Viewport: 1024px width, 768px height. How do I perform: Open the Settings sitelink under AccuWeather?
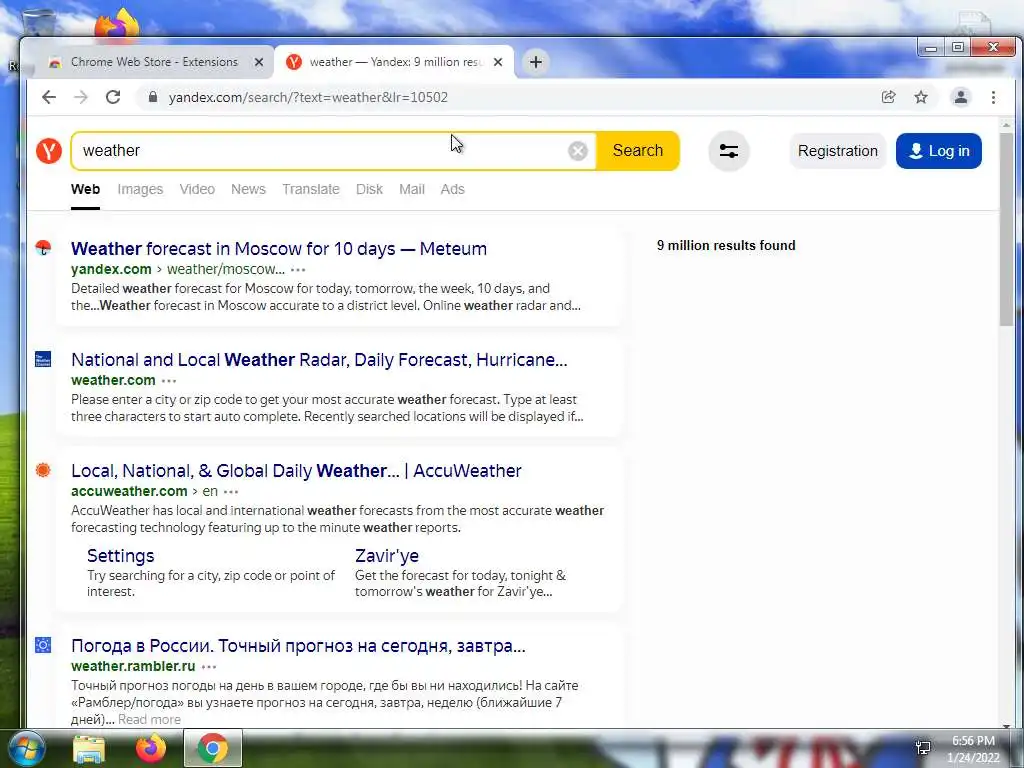121,556
